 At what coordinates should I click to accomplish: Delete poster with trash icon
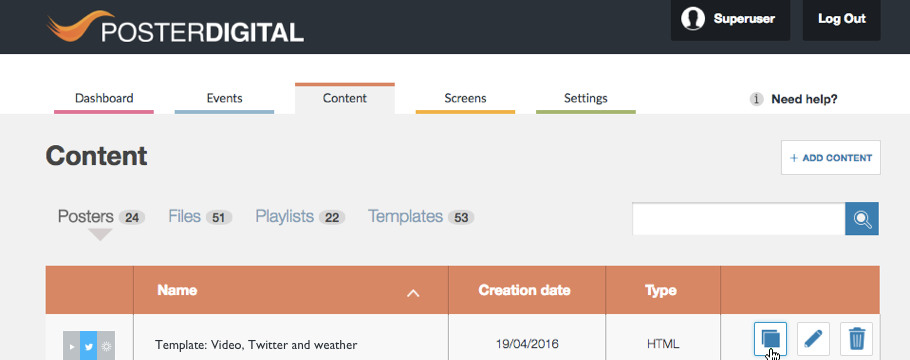coord(857,339)
